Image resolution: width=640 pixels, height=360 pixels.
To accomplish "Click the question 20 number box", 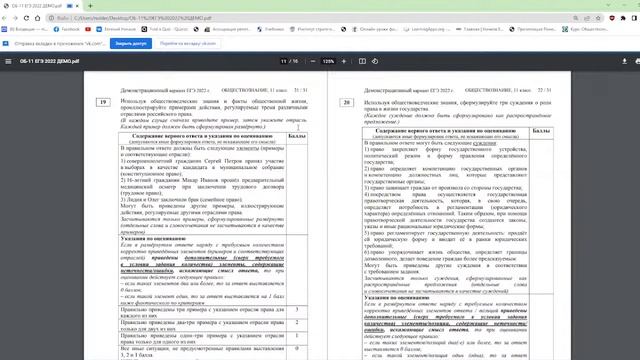I will click(347, 102).
